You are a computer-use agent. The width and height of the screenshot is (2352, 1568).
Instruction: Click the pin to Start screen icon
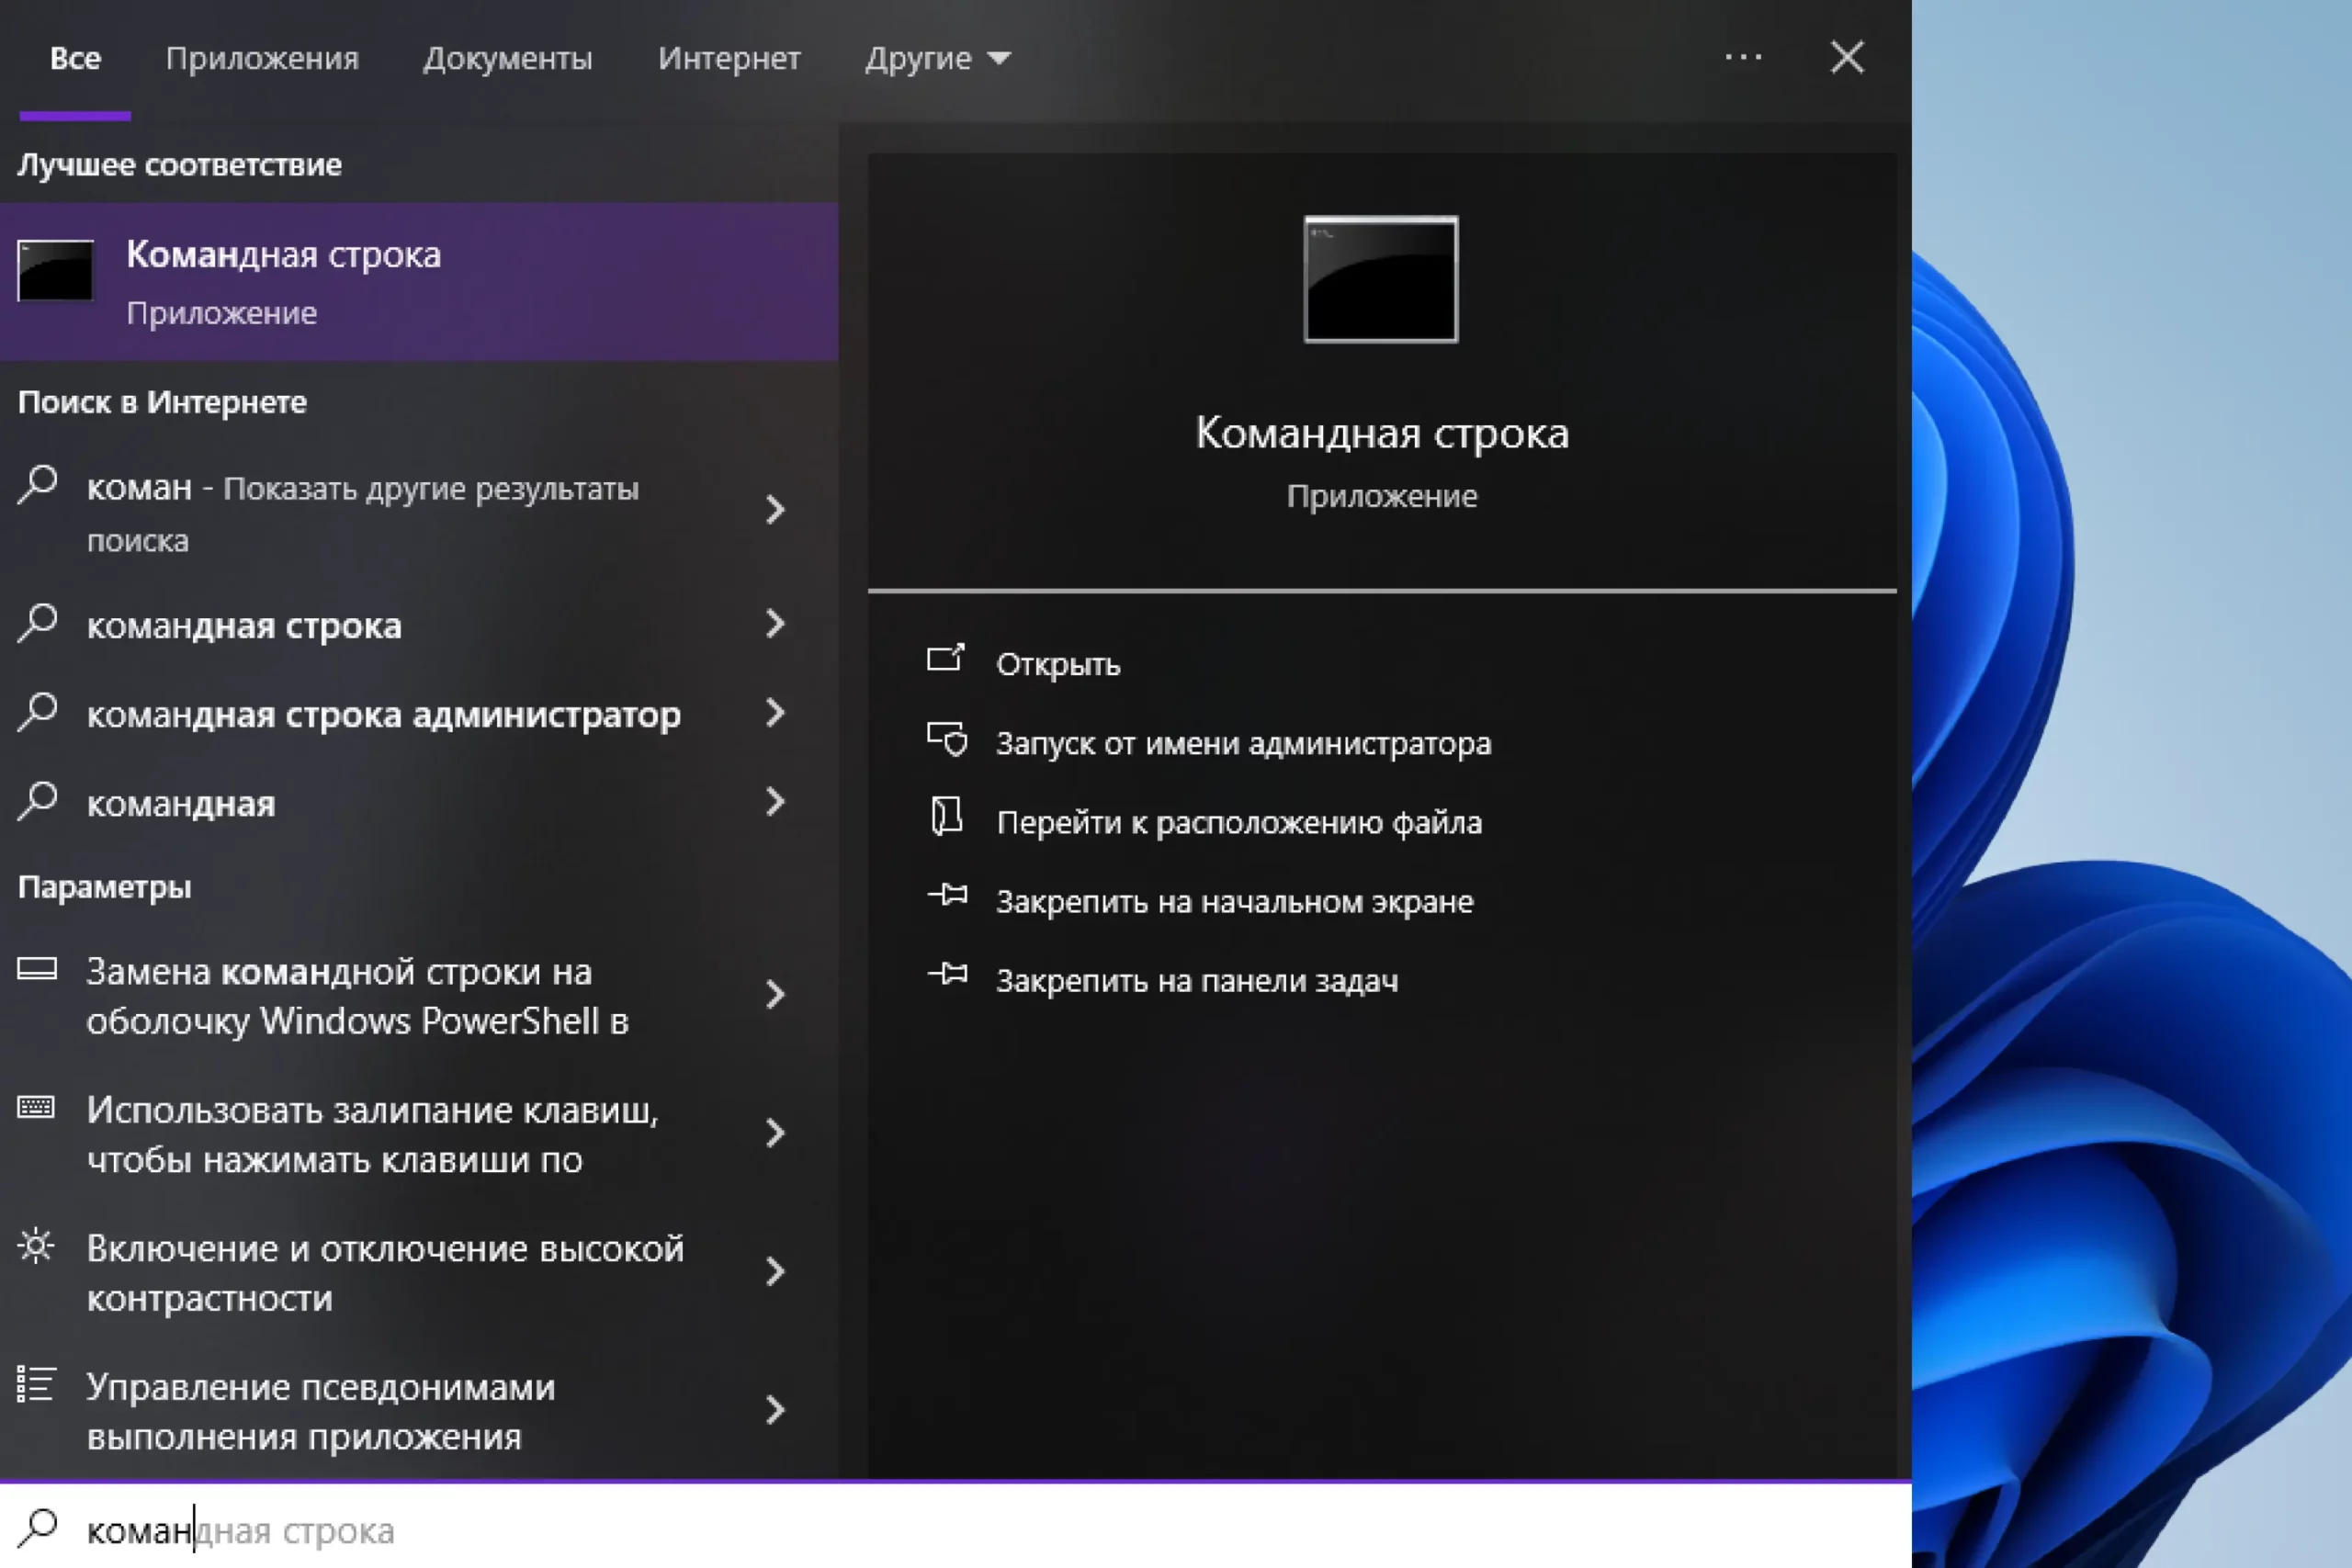pyautogui.click(x=947, y=895)
